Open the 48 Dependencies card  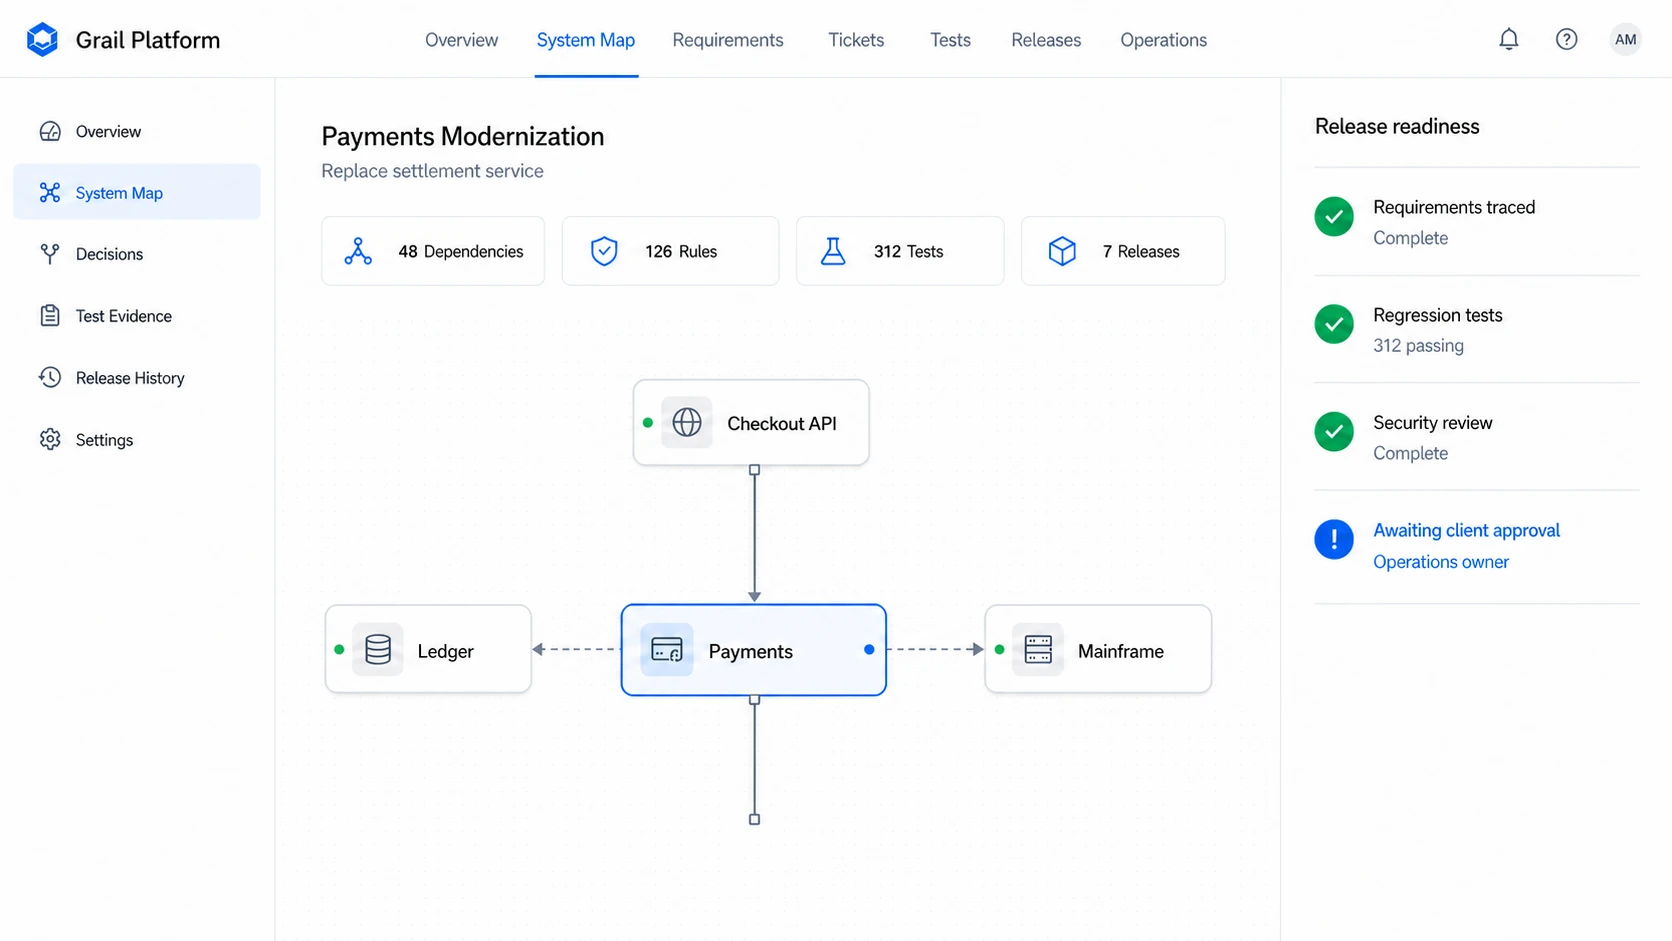(x=433, y=251)
